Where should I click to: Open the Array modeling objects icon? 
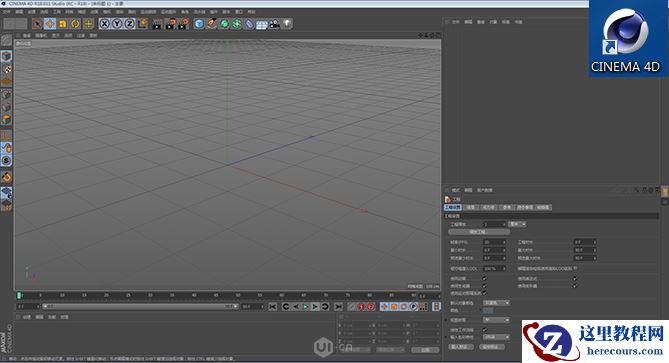pos(237,24)
